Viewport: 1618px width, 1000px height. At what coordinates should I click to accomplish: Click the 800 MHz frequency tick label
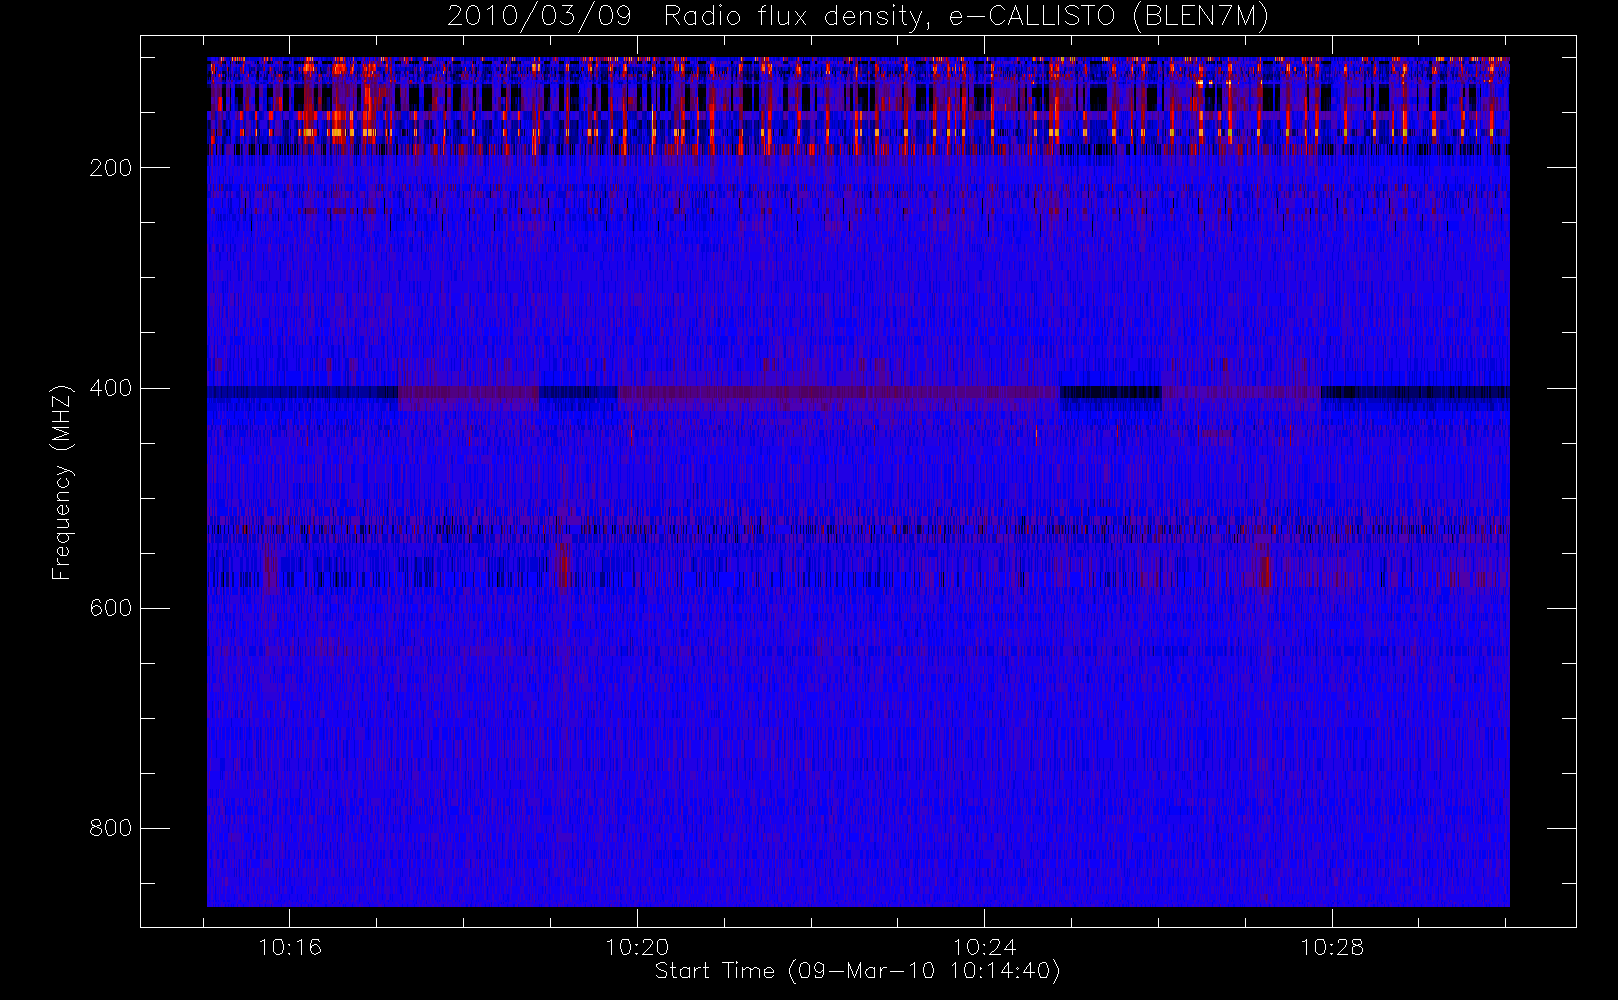111,828
